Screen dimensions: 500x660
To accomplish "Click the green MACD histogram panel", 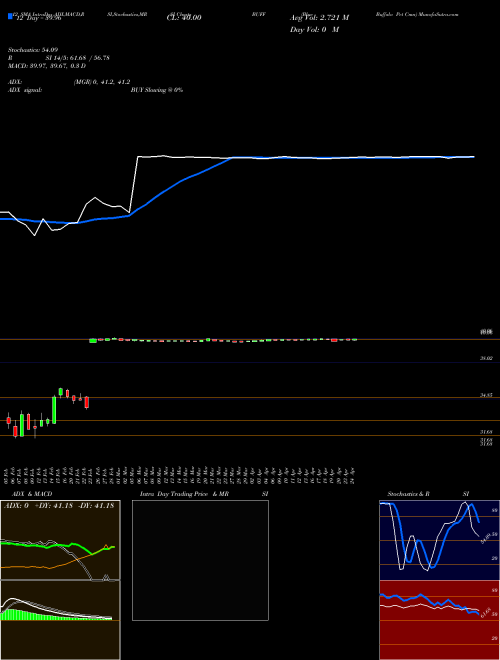I will click(x=60, y=620).
